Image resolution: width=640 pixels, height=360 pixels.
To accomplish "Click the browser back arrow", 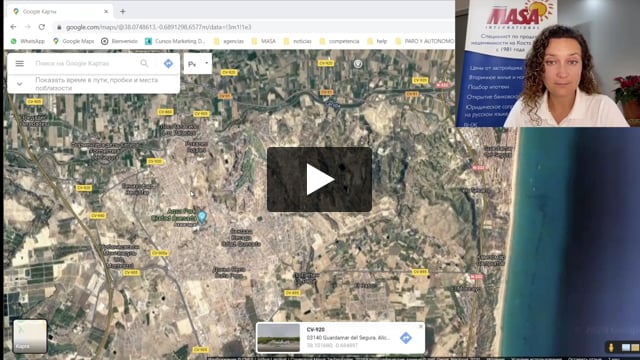I will click(13, 27).
